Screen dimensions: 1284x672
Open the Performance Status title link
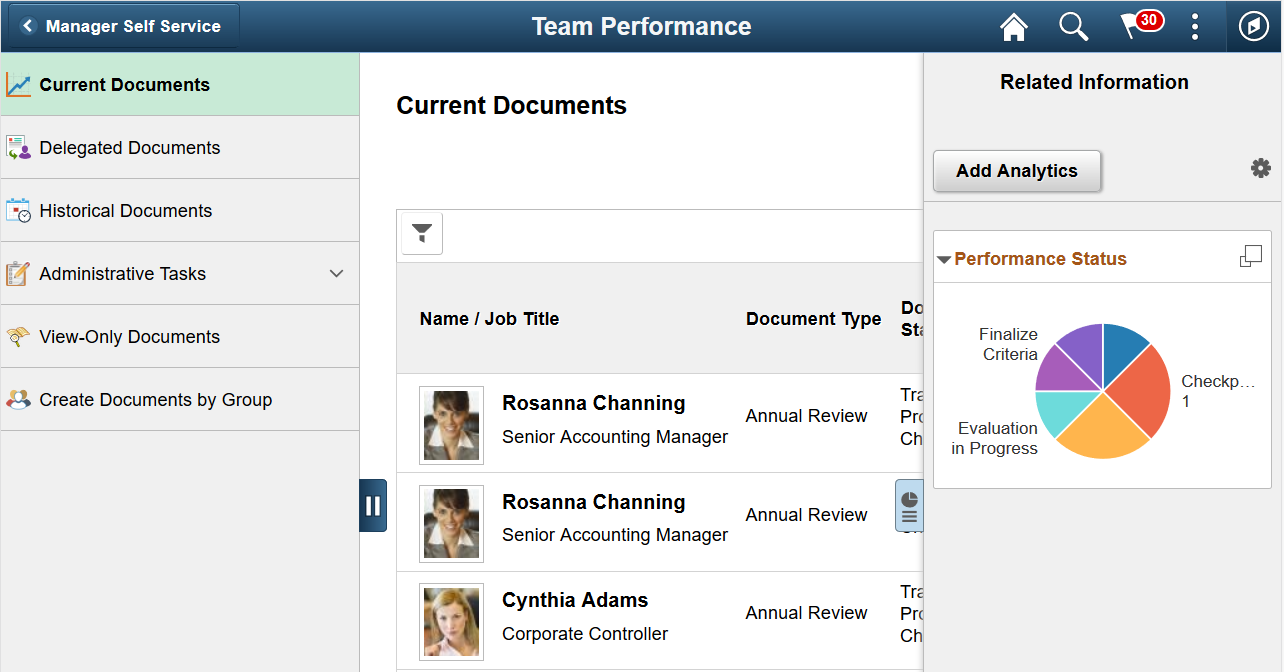pos(1040,259)
